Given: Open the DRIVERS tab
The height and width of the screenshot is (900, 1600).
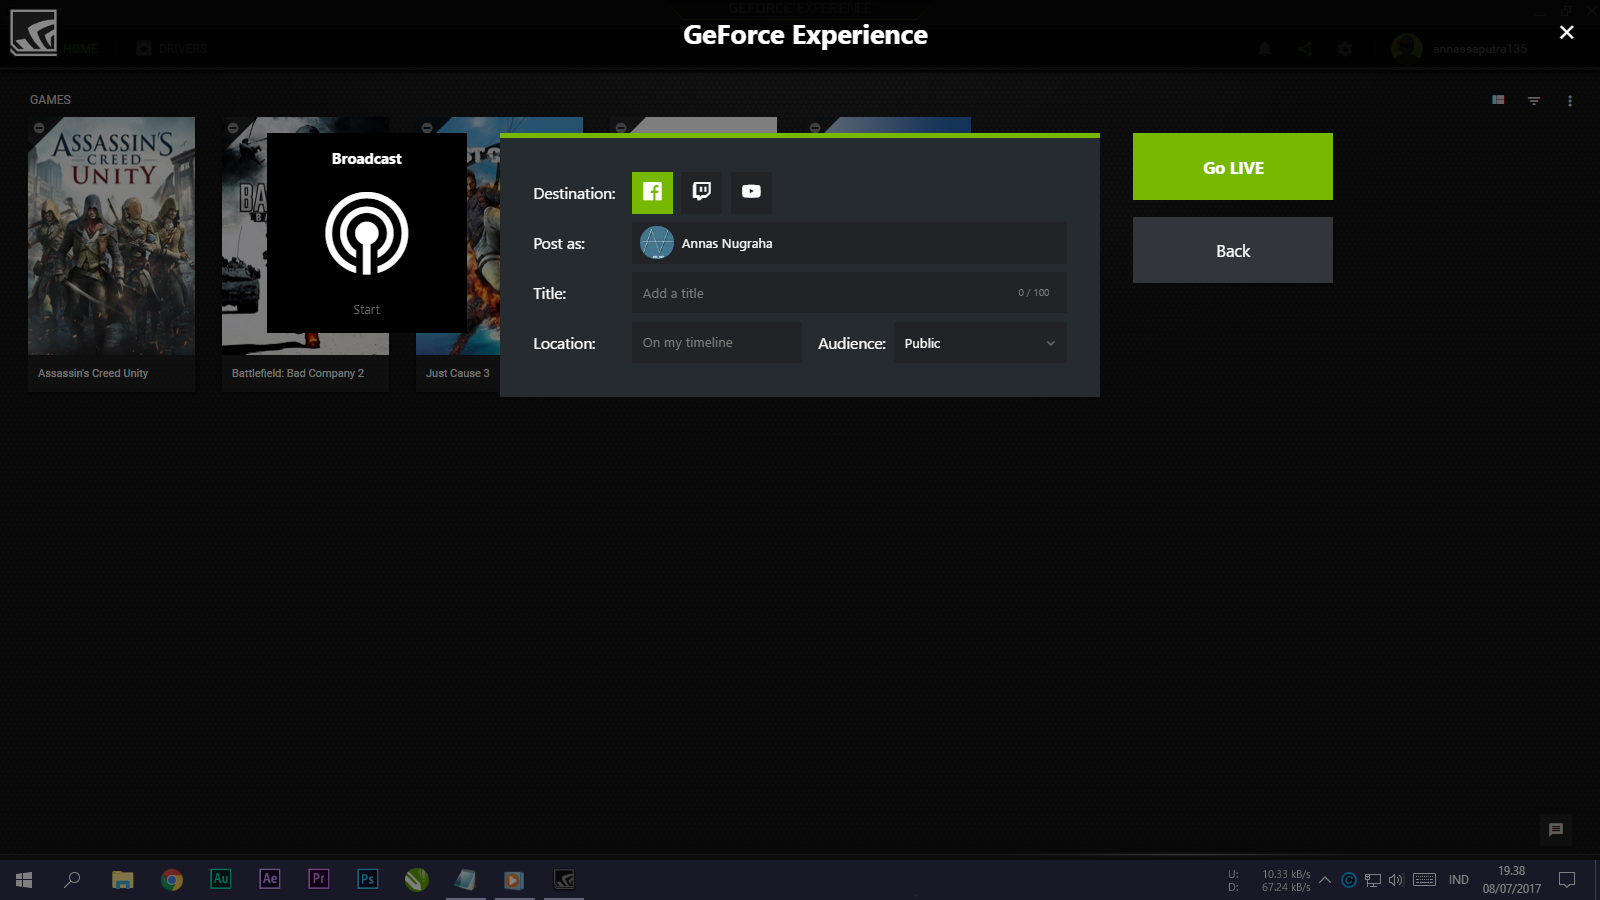Looking at the screenshot, I should 172,48.
